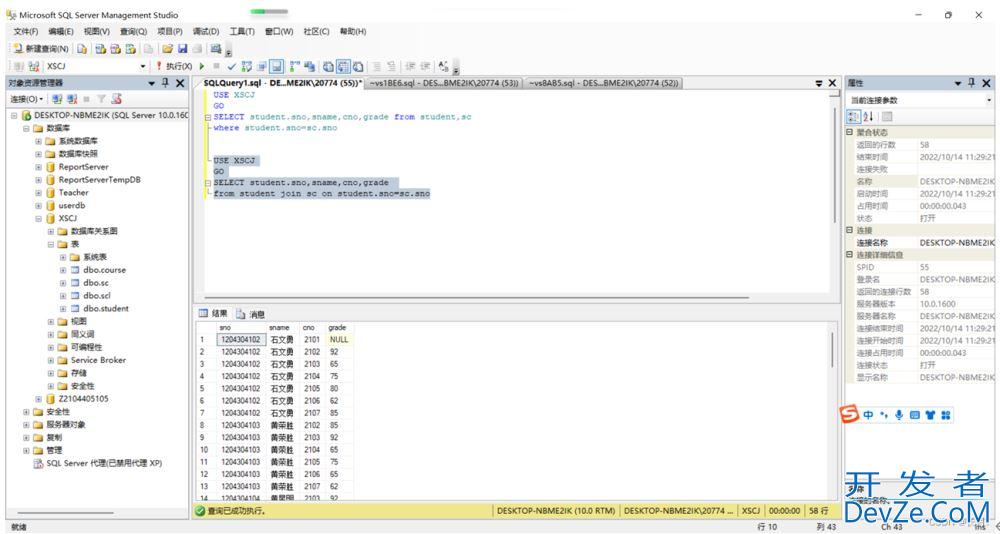Screen dimensions: 1000x534
Task: Open the 对象资源管理器 panel options arrow
Action: [152, 84]
